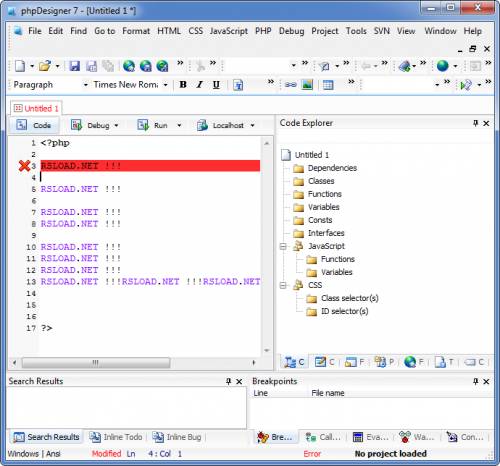Open the Debug button dropdown arrow

click(x=116, y=126)
